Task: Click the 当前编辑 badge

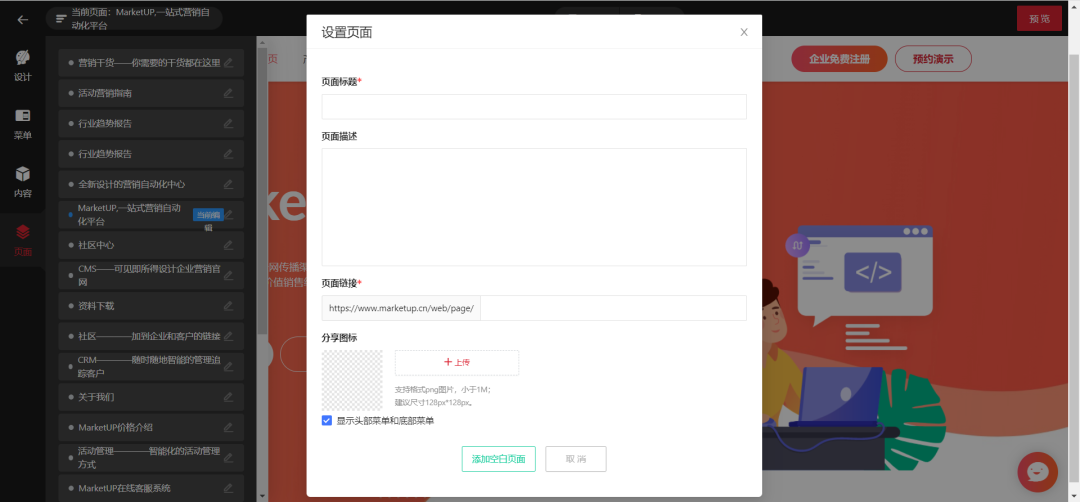Action: [209, 215]
